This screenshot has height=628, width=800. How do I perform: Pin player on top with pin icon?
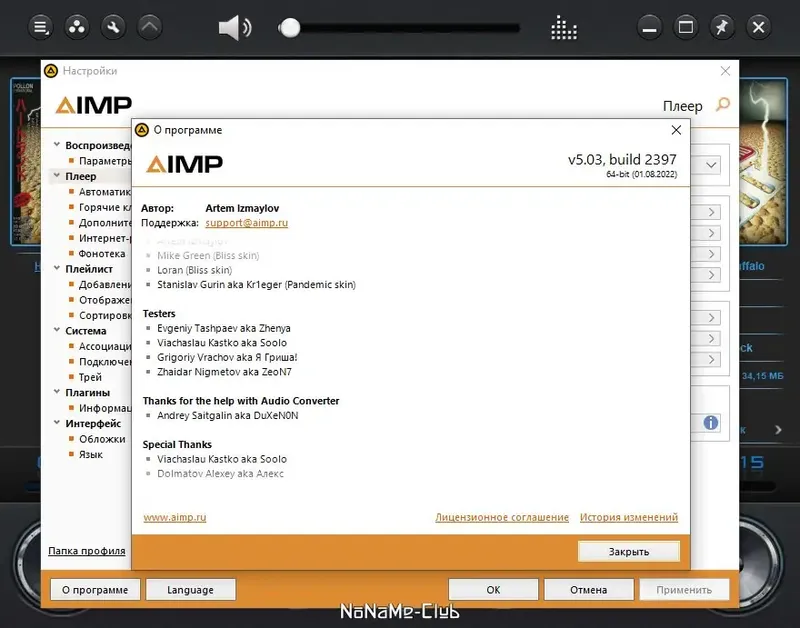point(721,27)
